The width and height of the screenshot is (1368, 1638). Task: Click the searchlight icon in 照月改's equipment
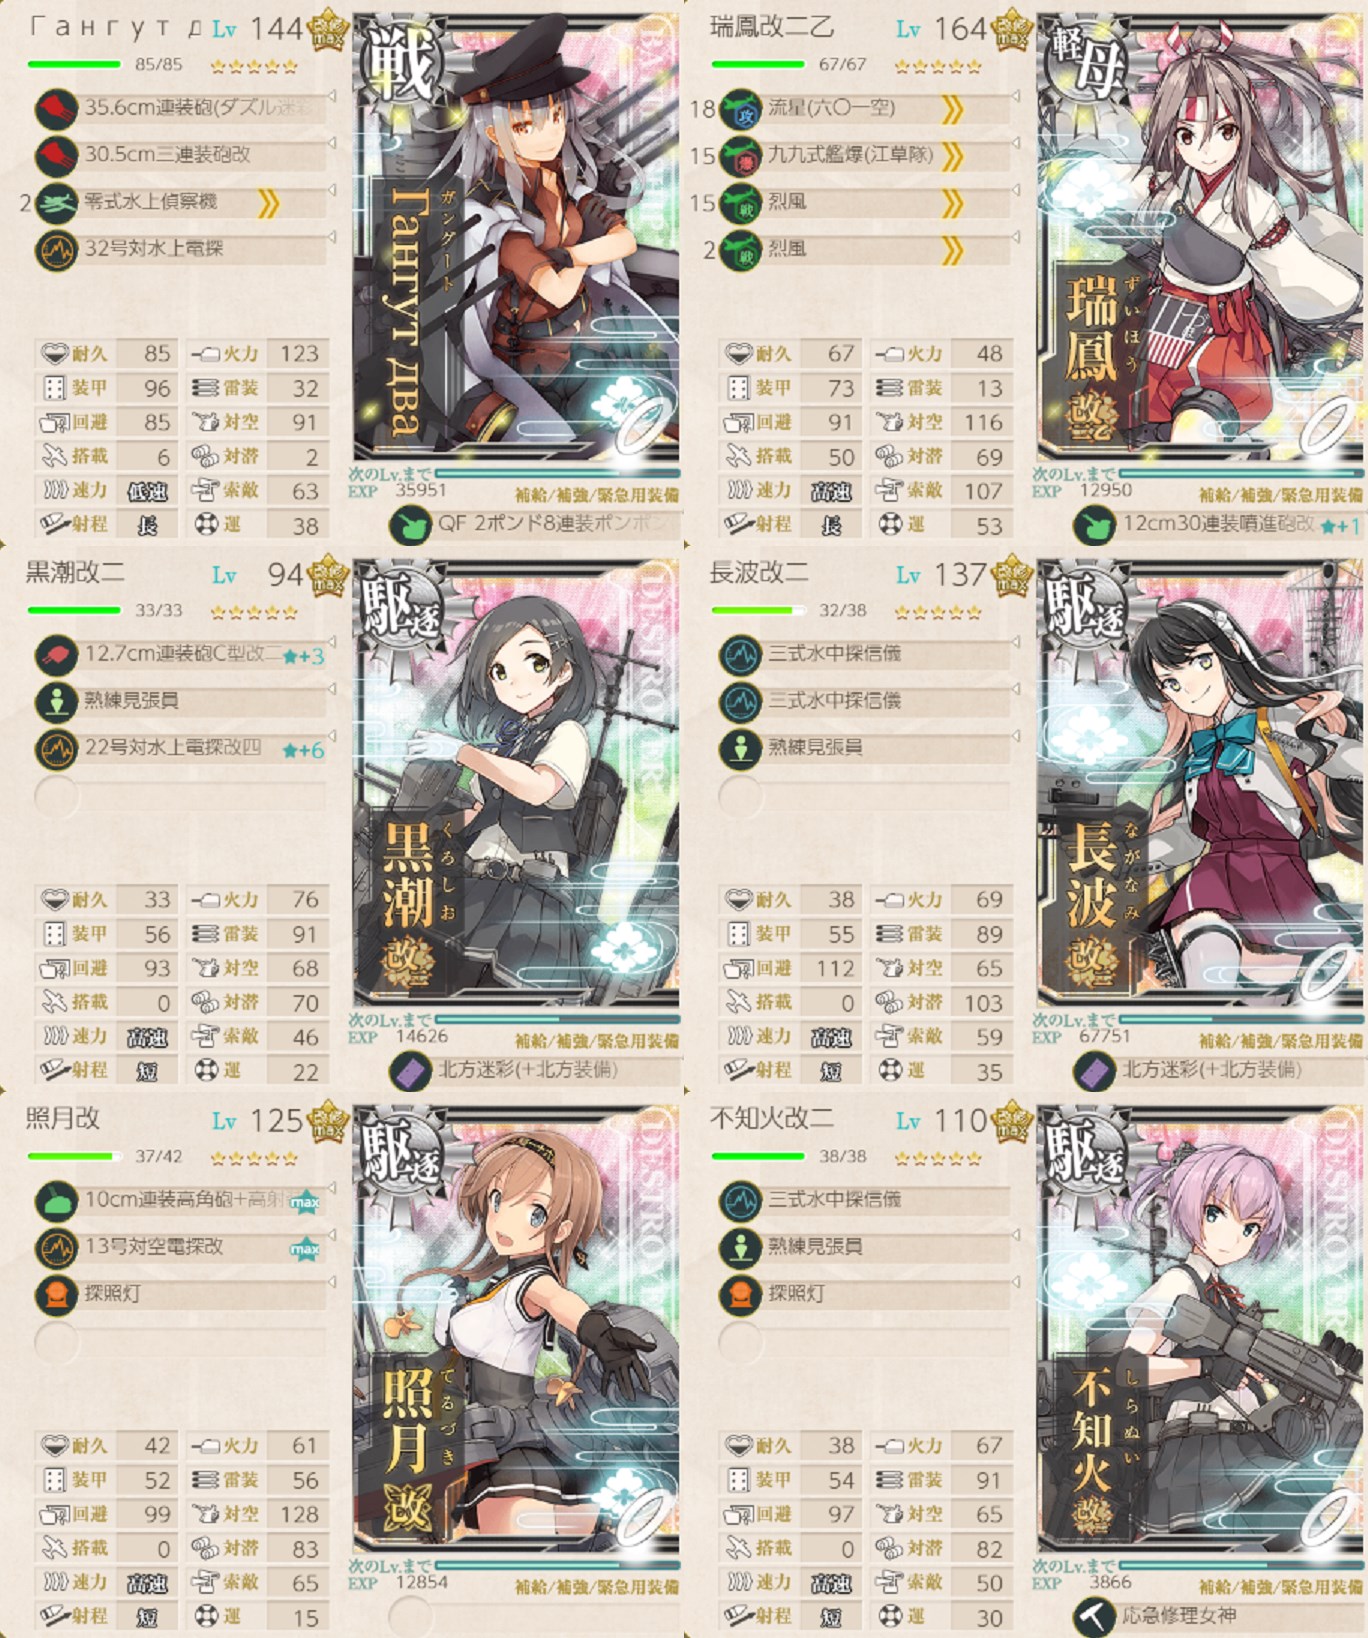tap(56, 1295)
